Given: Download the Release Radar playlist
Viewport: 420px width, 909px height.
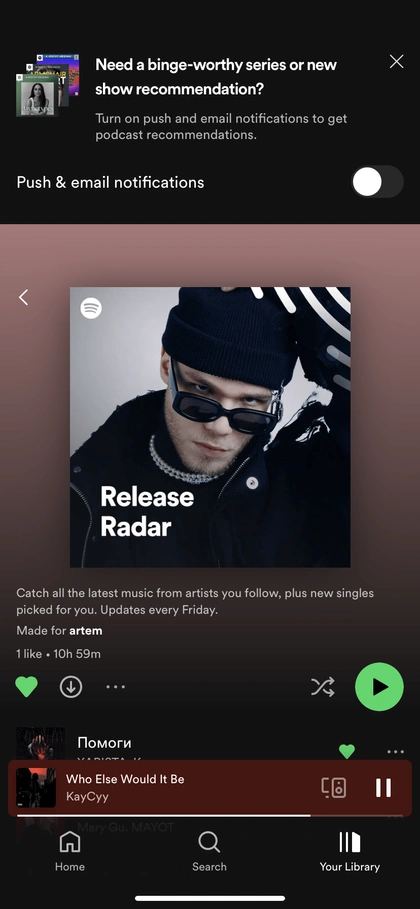Looking at the screenshot, I should coord(71,687).
